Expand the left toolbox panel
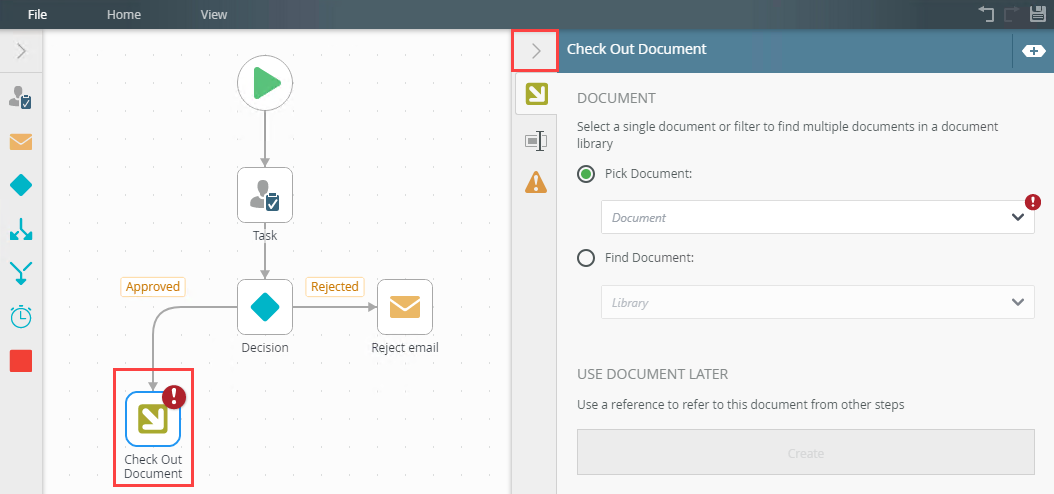Screen dimensions: 1054x494 [x=21, y=51]
